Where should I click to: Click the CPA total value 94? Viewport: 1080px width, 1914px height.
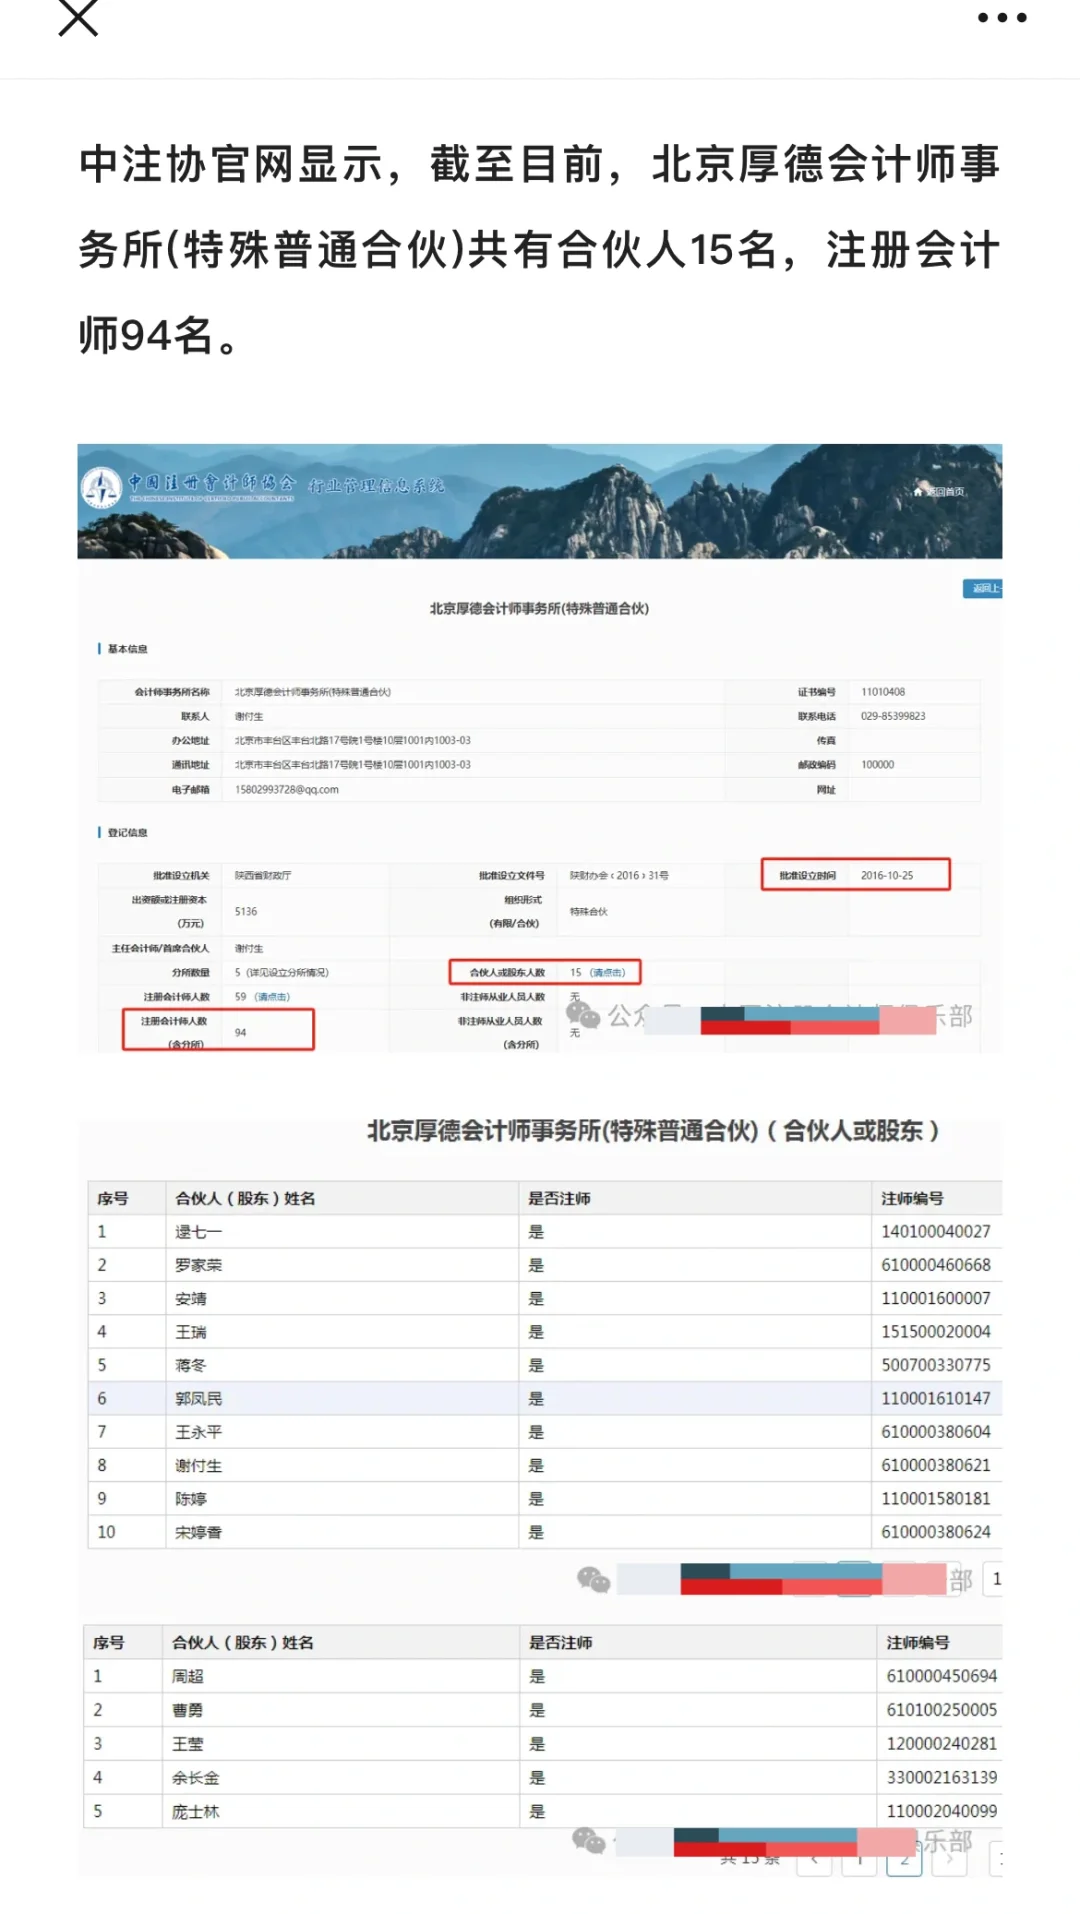pyautogui.click(x=240, y=1032)
